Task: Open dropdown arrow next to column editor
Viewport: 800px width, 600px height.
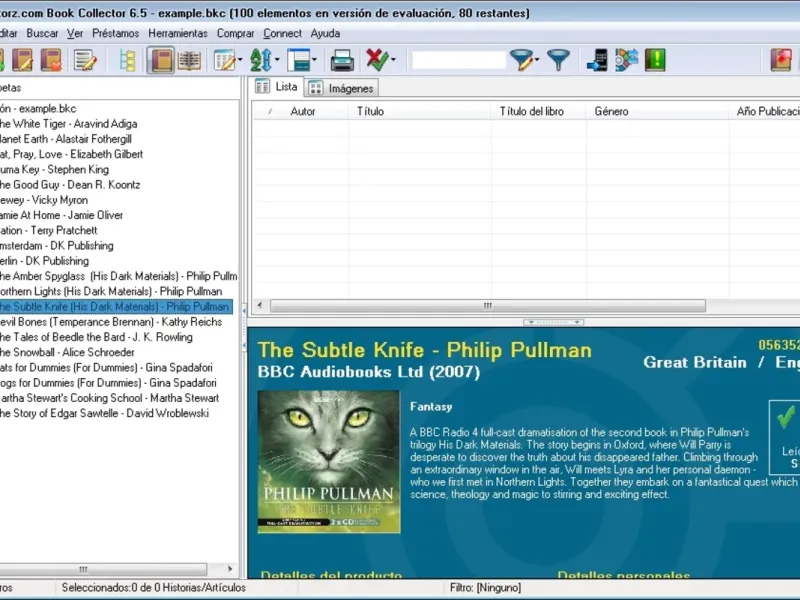Action: pos(240,60)
